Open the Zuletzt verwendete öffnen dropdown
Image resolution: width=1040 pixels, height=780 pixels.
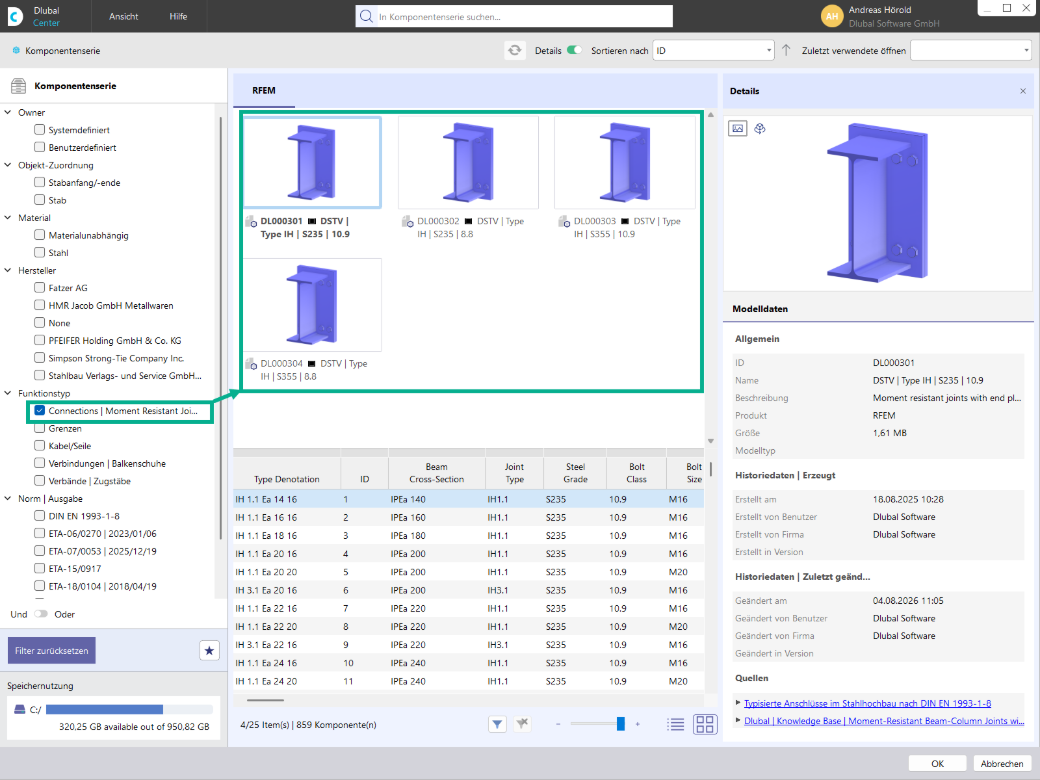coord(970,50)
